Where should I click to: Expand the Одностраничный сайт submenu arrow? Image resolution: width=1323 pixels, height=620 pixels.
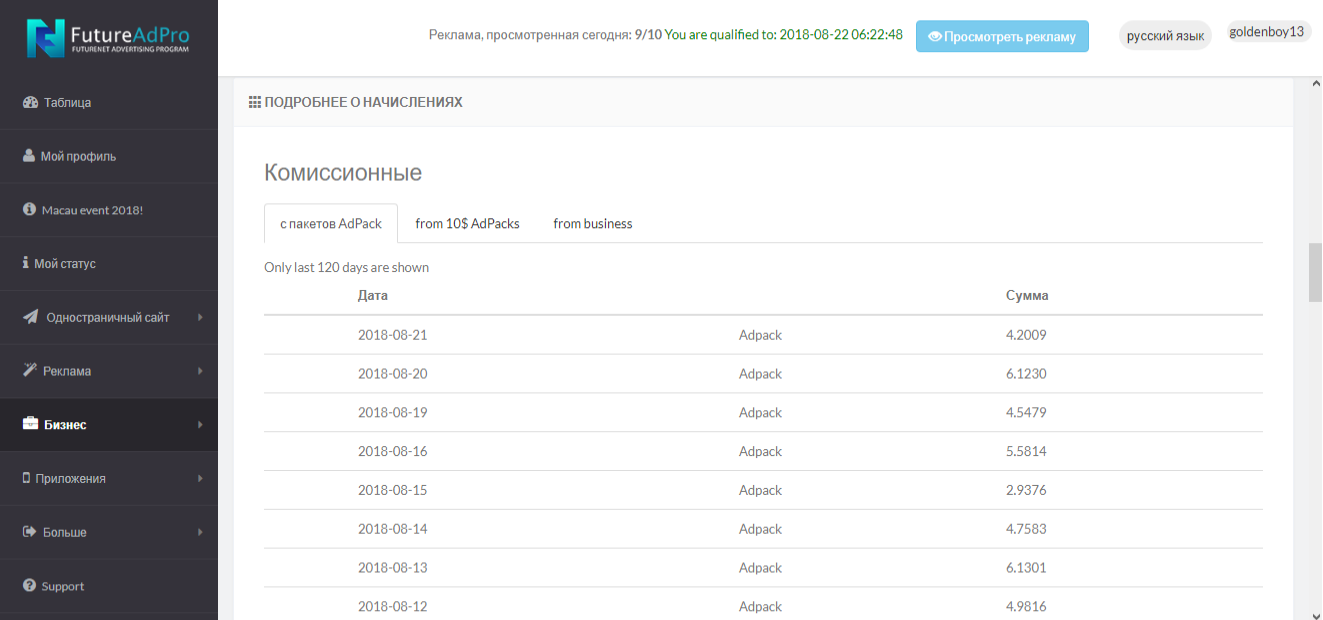[x=200, y=317]
